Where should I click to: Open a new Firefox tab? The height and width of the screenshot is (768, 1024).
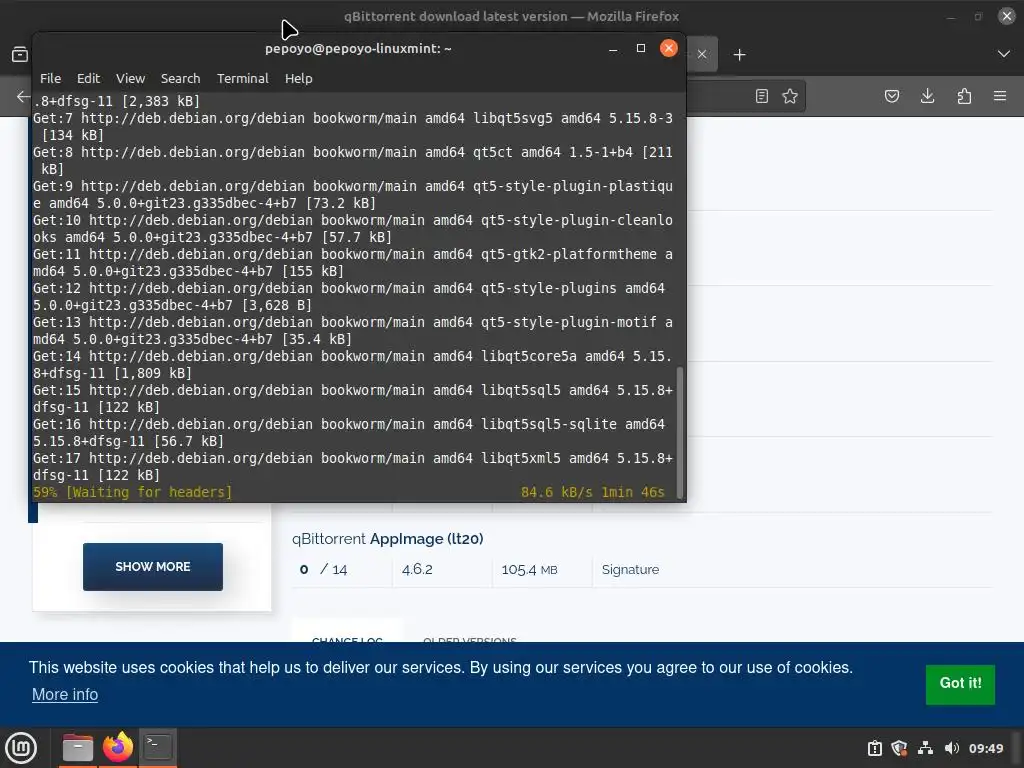739,55
